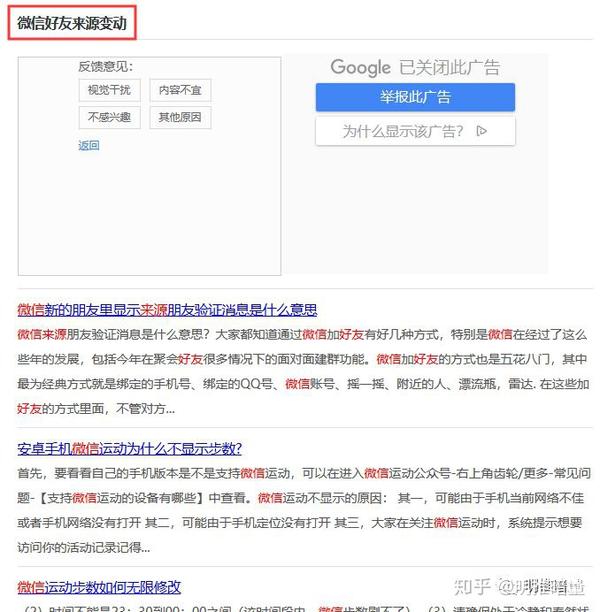The image size is (600, 612).
Task: Click the 微信好友来源变动 heading
Action: tap(72, 23)
